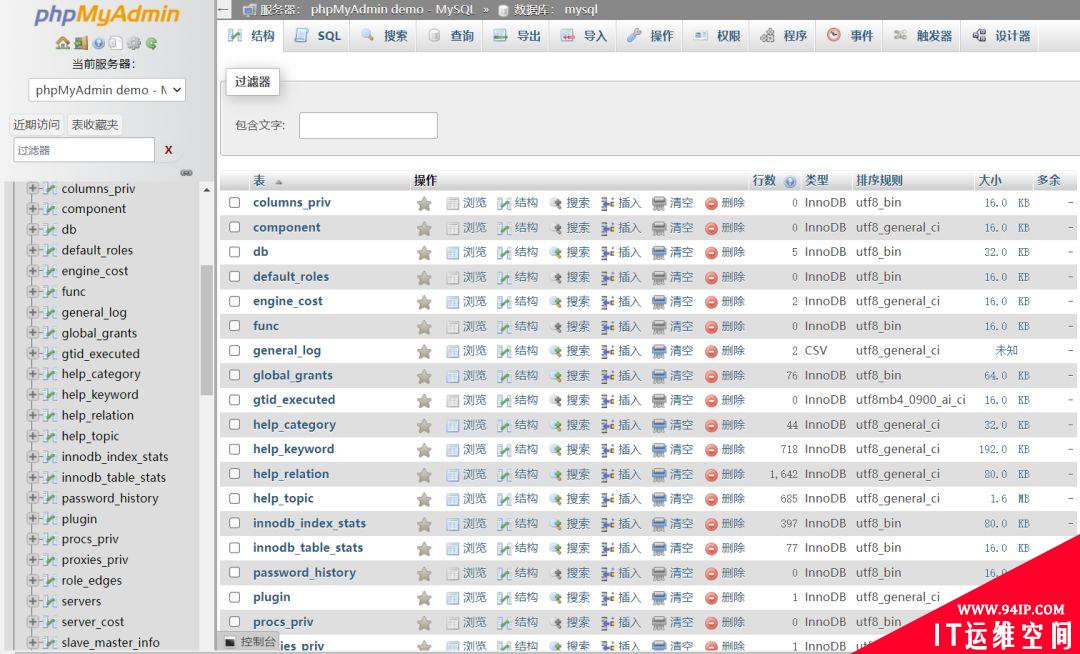The height and width of the screenshot is (654, 1080).
Task: Switch to the 搜索 tab
Action: point(384,36)
